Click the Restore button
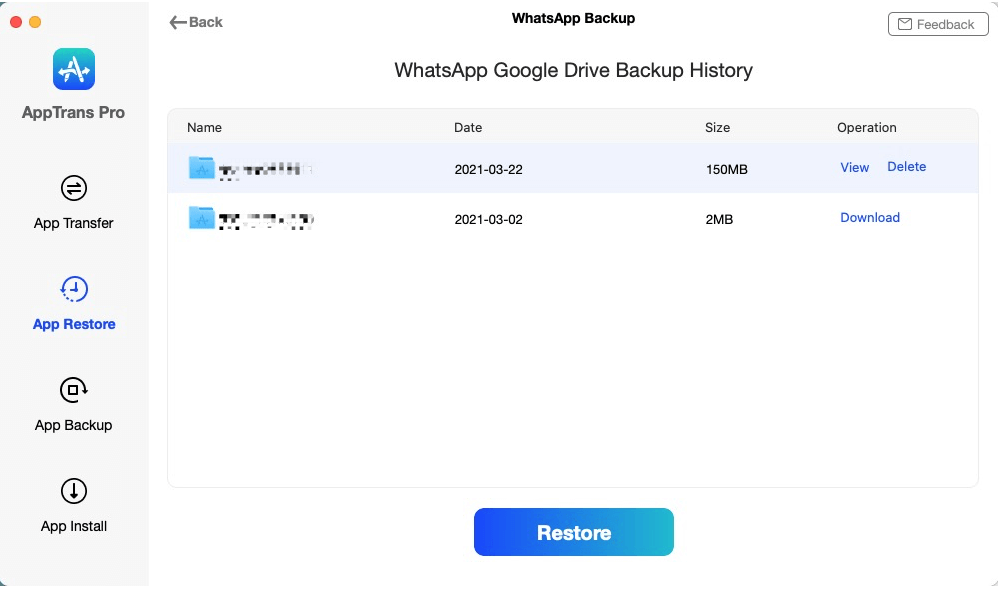Viewport: 998px width, 590px height. click(573, 532)
